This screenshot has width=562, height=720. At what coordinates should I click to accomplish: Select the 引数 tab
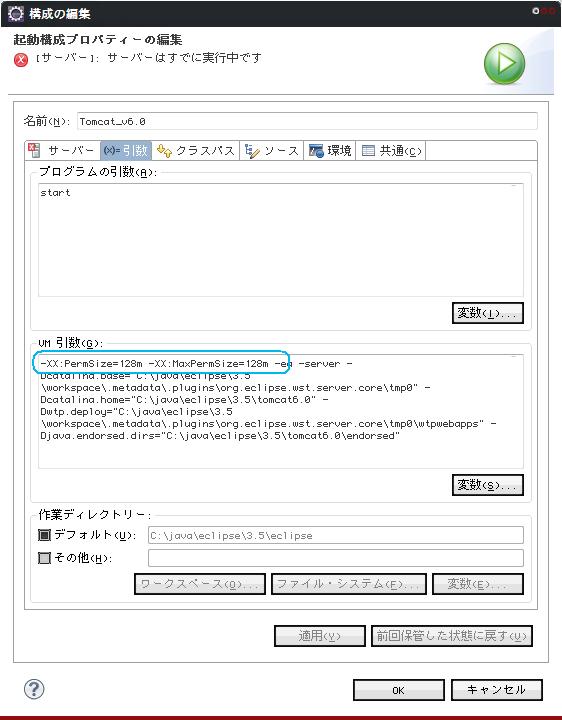(x=126, y=151)
